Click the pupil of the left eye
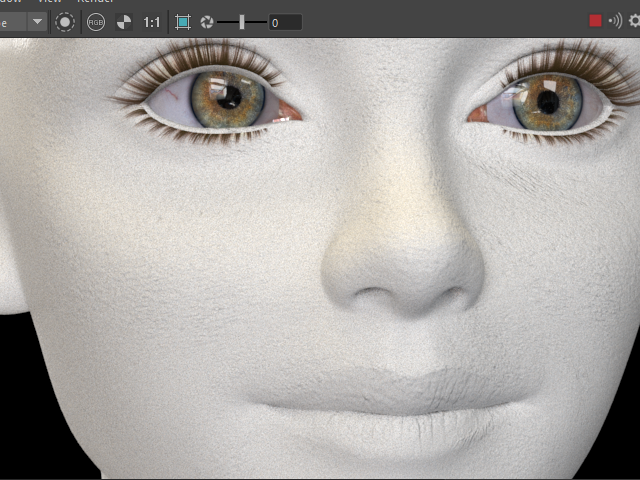Screen dimensions: 640x480 pos(229,96)
